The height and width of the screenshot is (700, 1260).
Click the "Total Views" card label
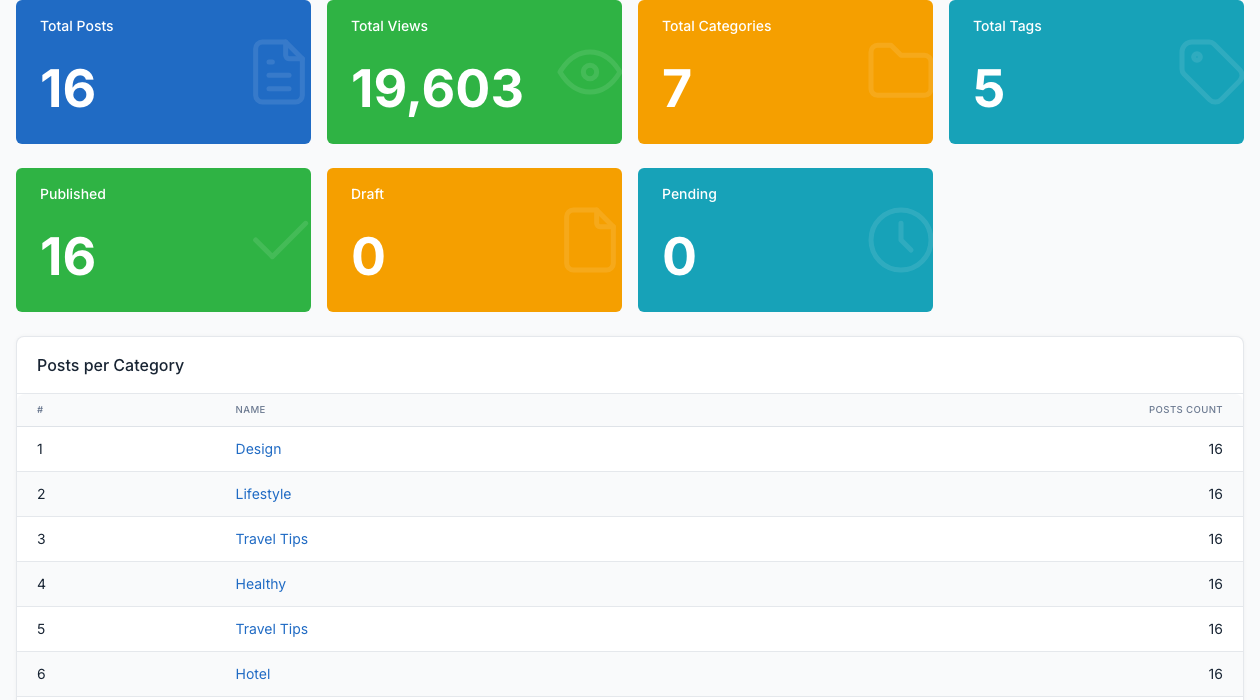389,26
